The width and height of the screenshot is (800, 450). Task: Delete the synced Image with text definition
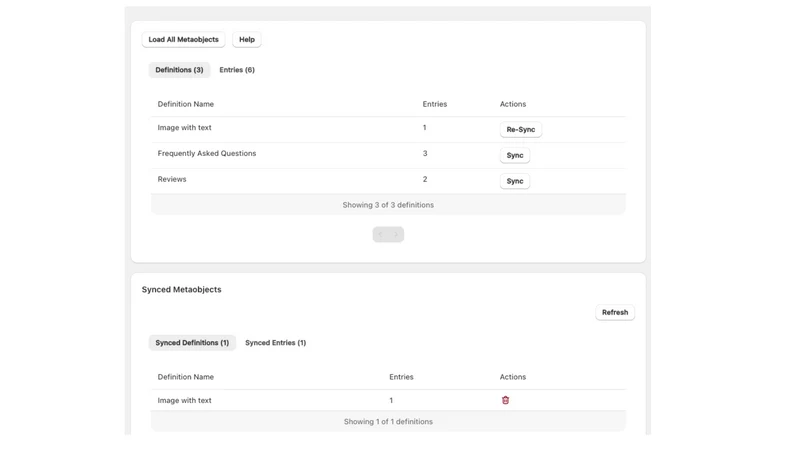pyautogui.click(x=505, y=401)
